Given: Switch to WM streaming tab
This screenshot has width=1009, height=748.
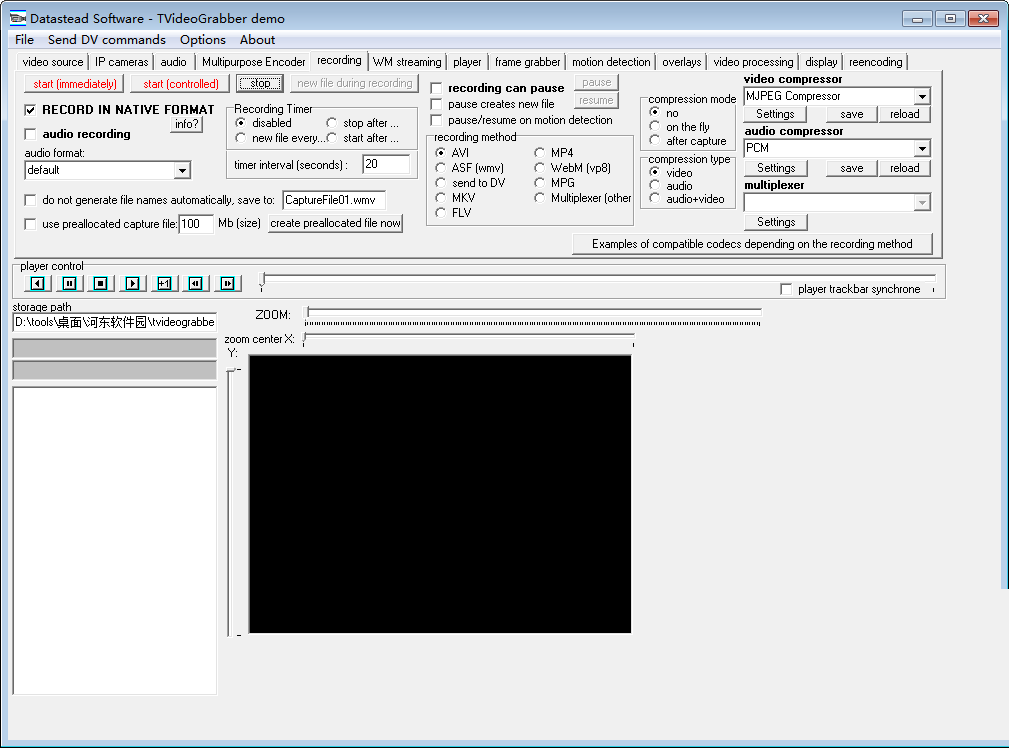Looking at the screenshot, I should (407, 62).
